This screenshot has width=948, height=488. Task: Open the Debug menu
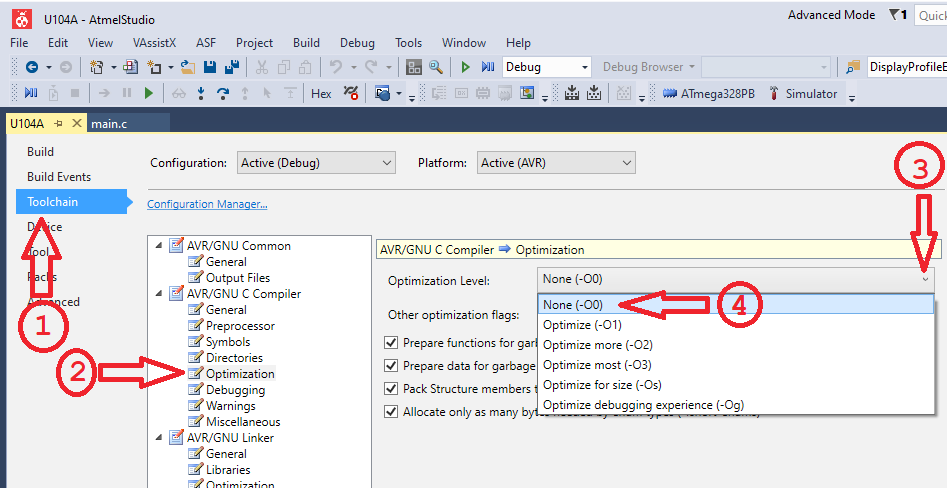357,43
